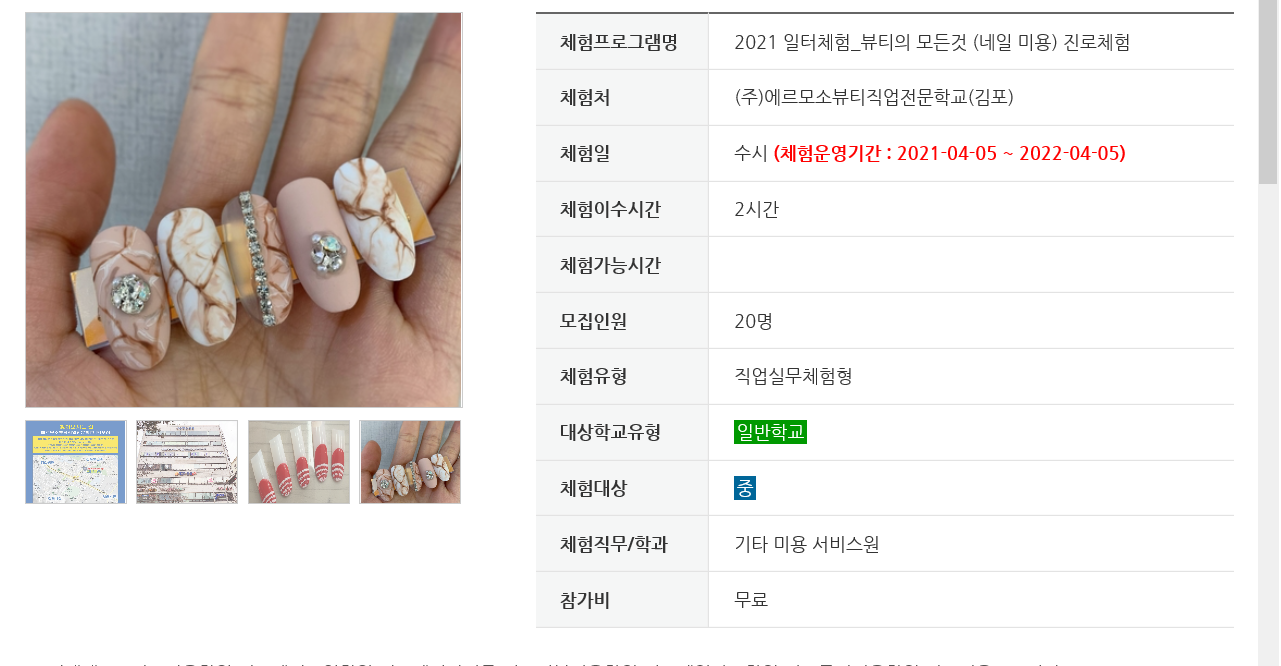
Task: Open the large marble nail art photo
Action: click(244, 210)
